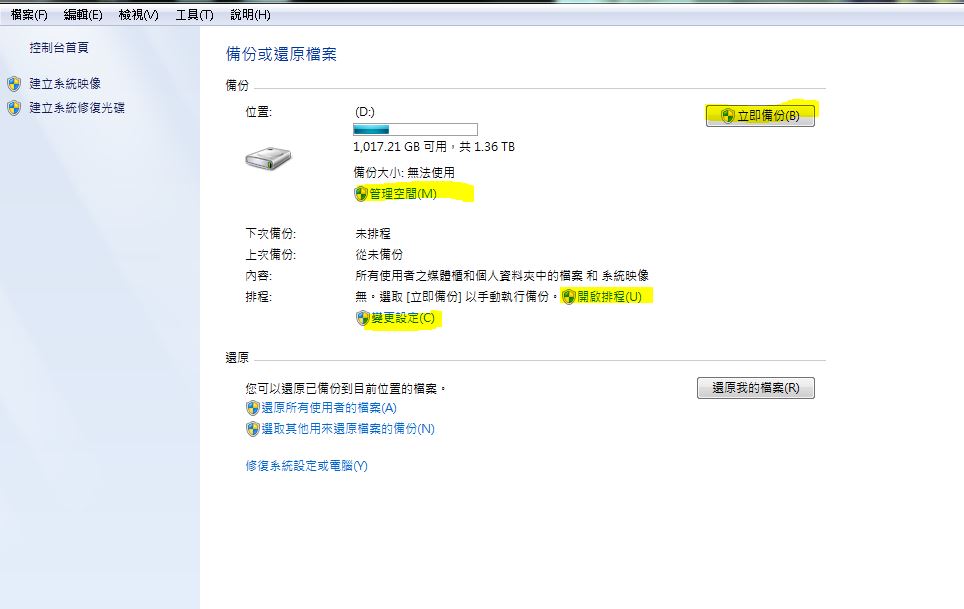Open 修復系統設定或電腦(Y) link
Viewport: 964px width, 609px height.
306,465
